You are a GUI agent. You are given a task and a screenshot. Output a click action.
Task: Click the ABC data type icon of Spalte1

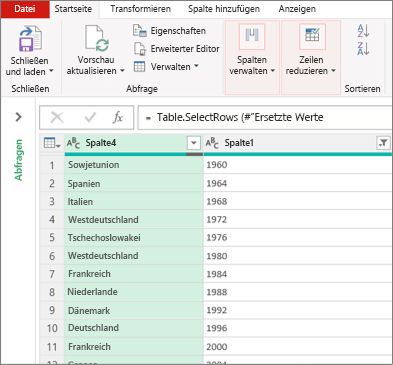(x=212, y=143)
